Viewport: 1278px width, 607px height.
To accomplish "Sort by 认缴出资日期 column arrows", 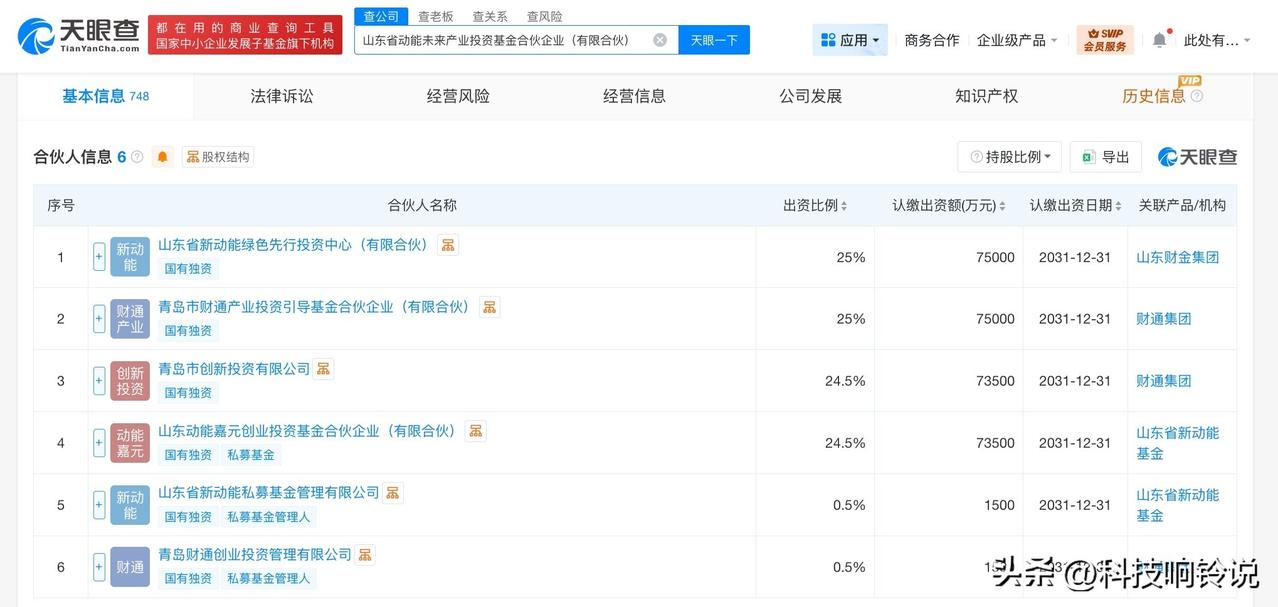I will point(1118,206).
